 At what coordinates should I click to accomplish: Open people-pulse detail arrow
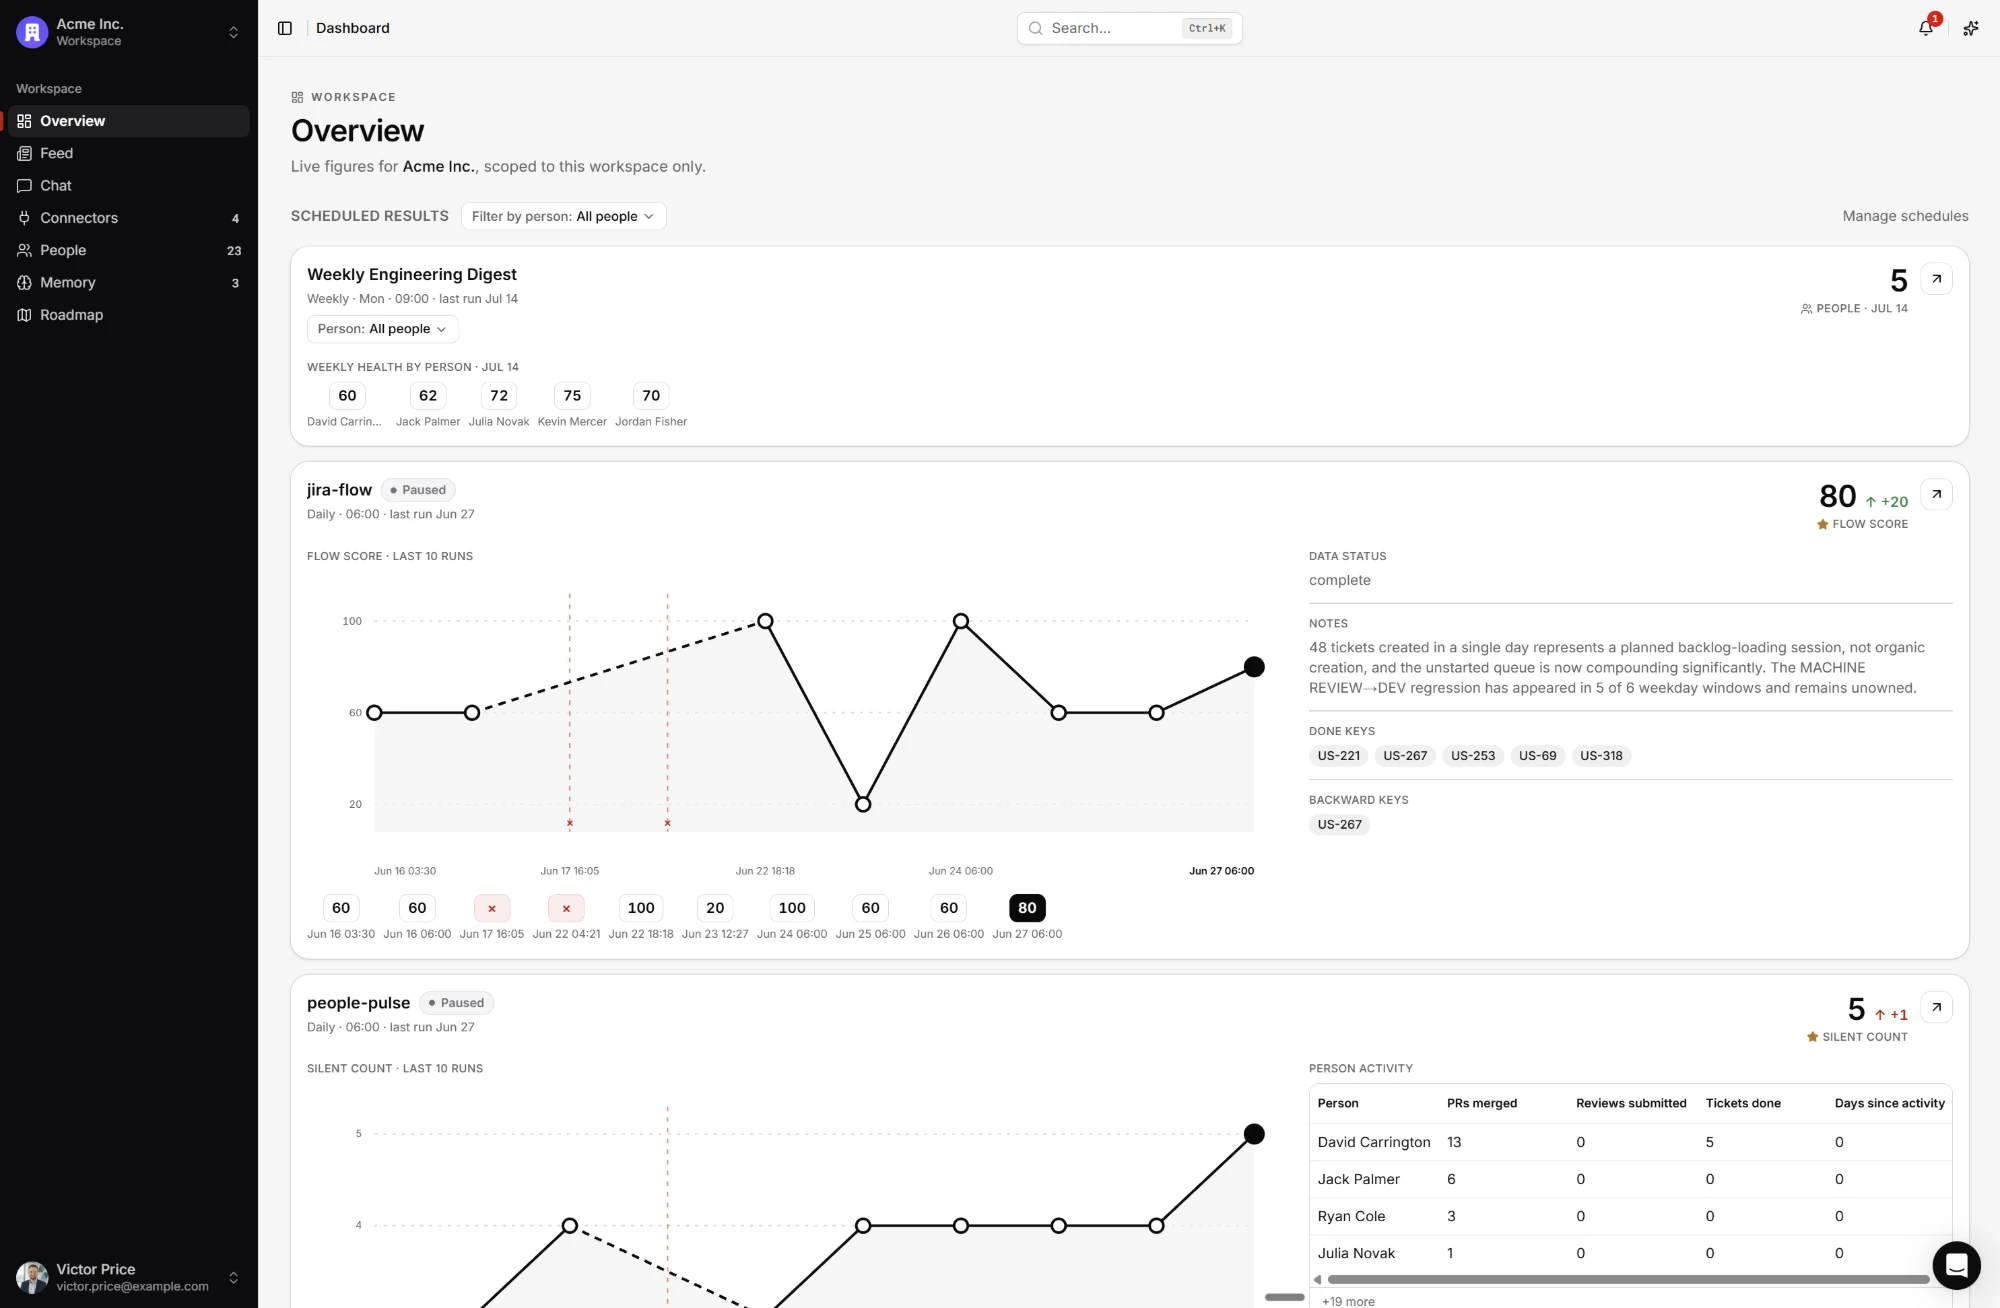pyautogui.click(x=1936, y=1007)
